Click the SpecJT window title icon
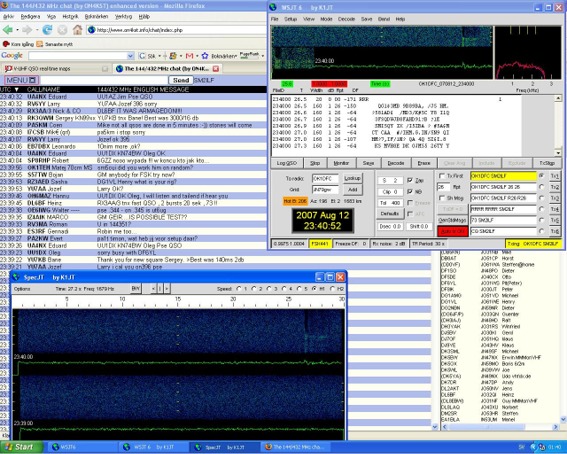 click(16, 277)
